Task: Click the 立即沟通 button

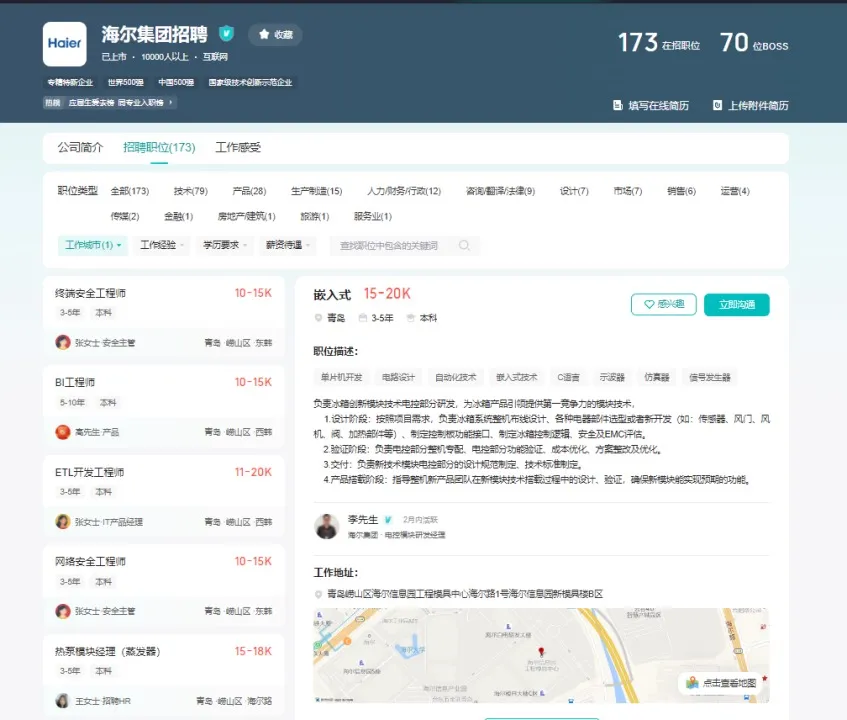Action: tap(737, 304)
